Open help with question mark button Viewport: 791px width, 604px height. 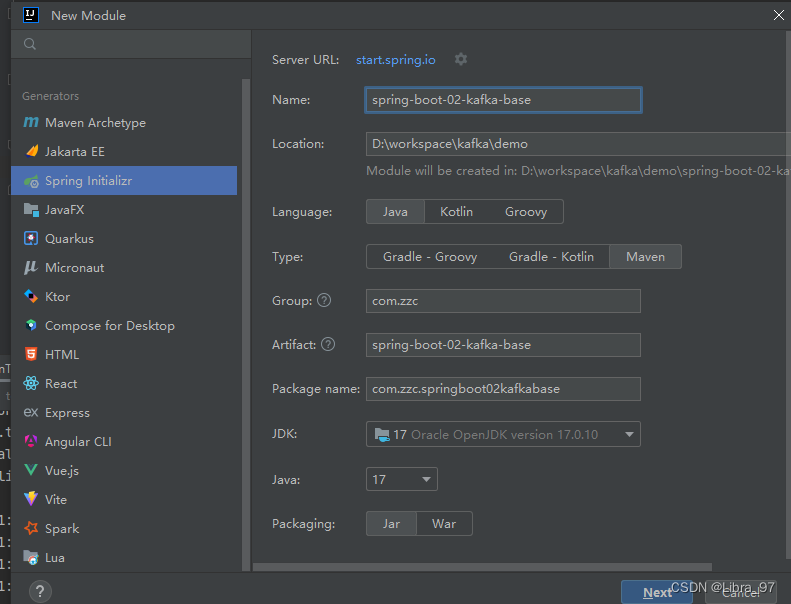(x=40, y=591)
